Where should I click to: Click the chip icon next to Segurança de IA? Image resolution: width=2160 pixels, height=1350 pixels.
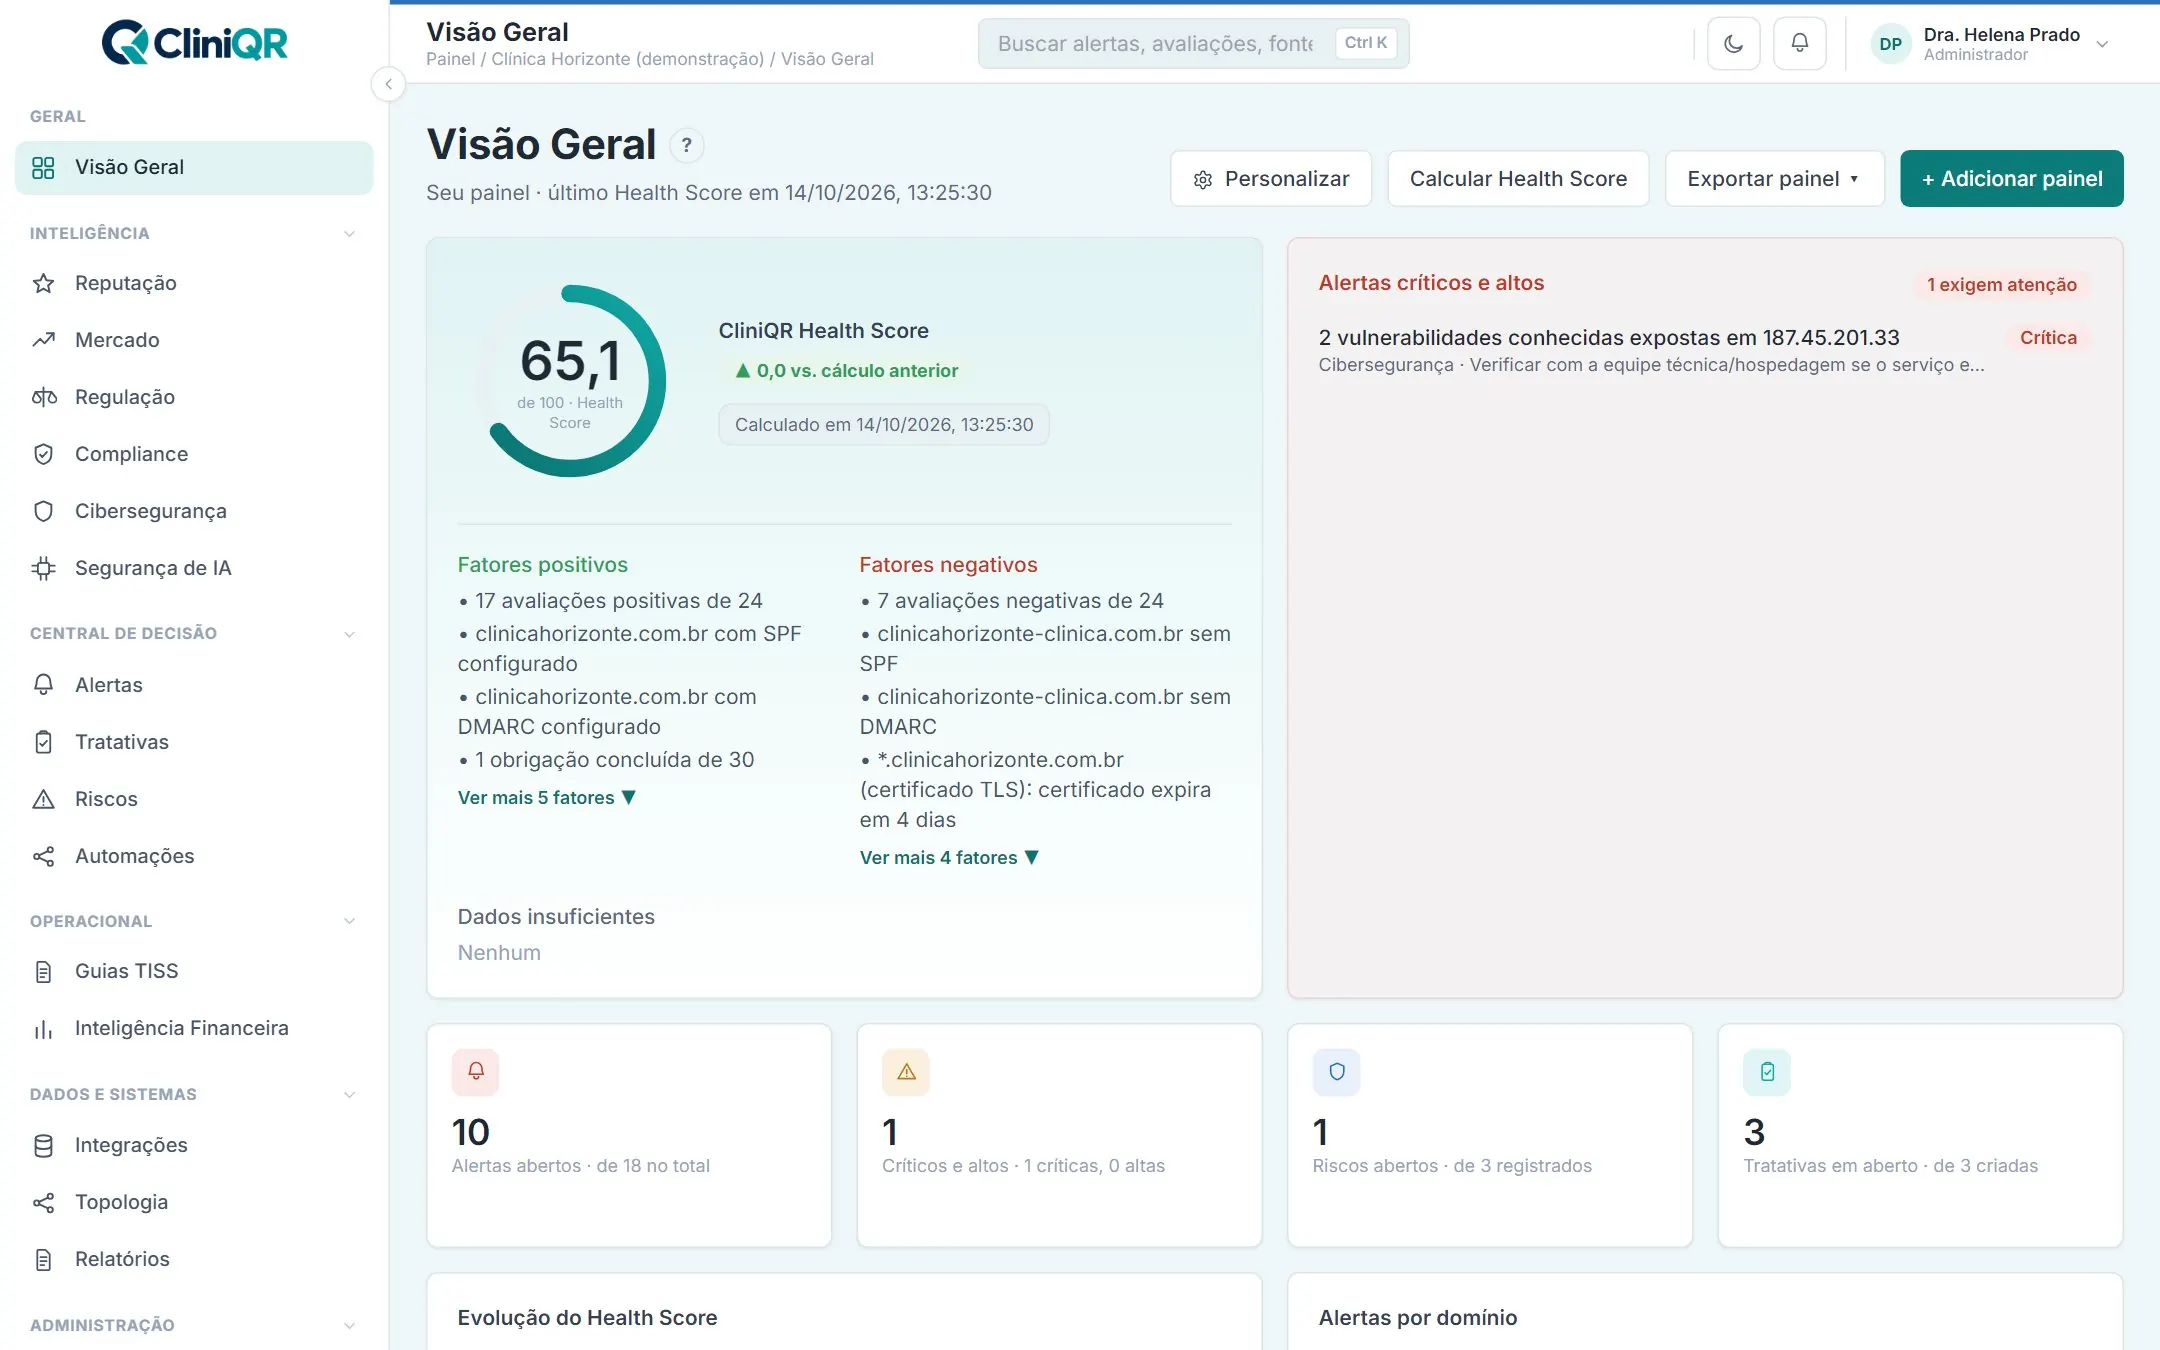[43, 568]
